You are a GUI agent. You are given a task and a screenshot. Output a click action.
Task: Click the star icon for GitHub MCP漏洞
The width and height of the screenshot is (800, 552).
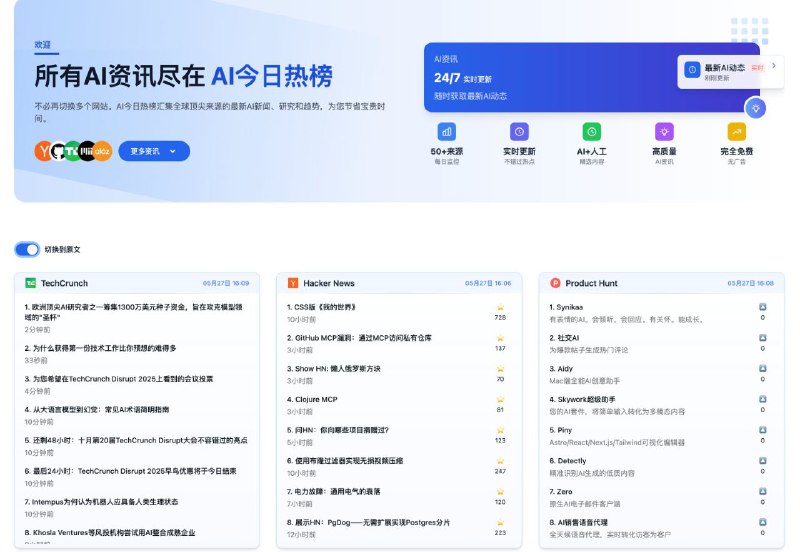[x=501, y=338]
